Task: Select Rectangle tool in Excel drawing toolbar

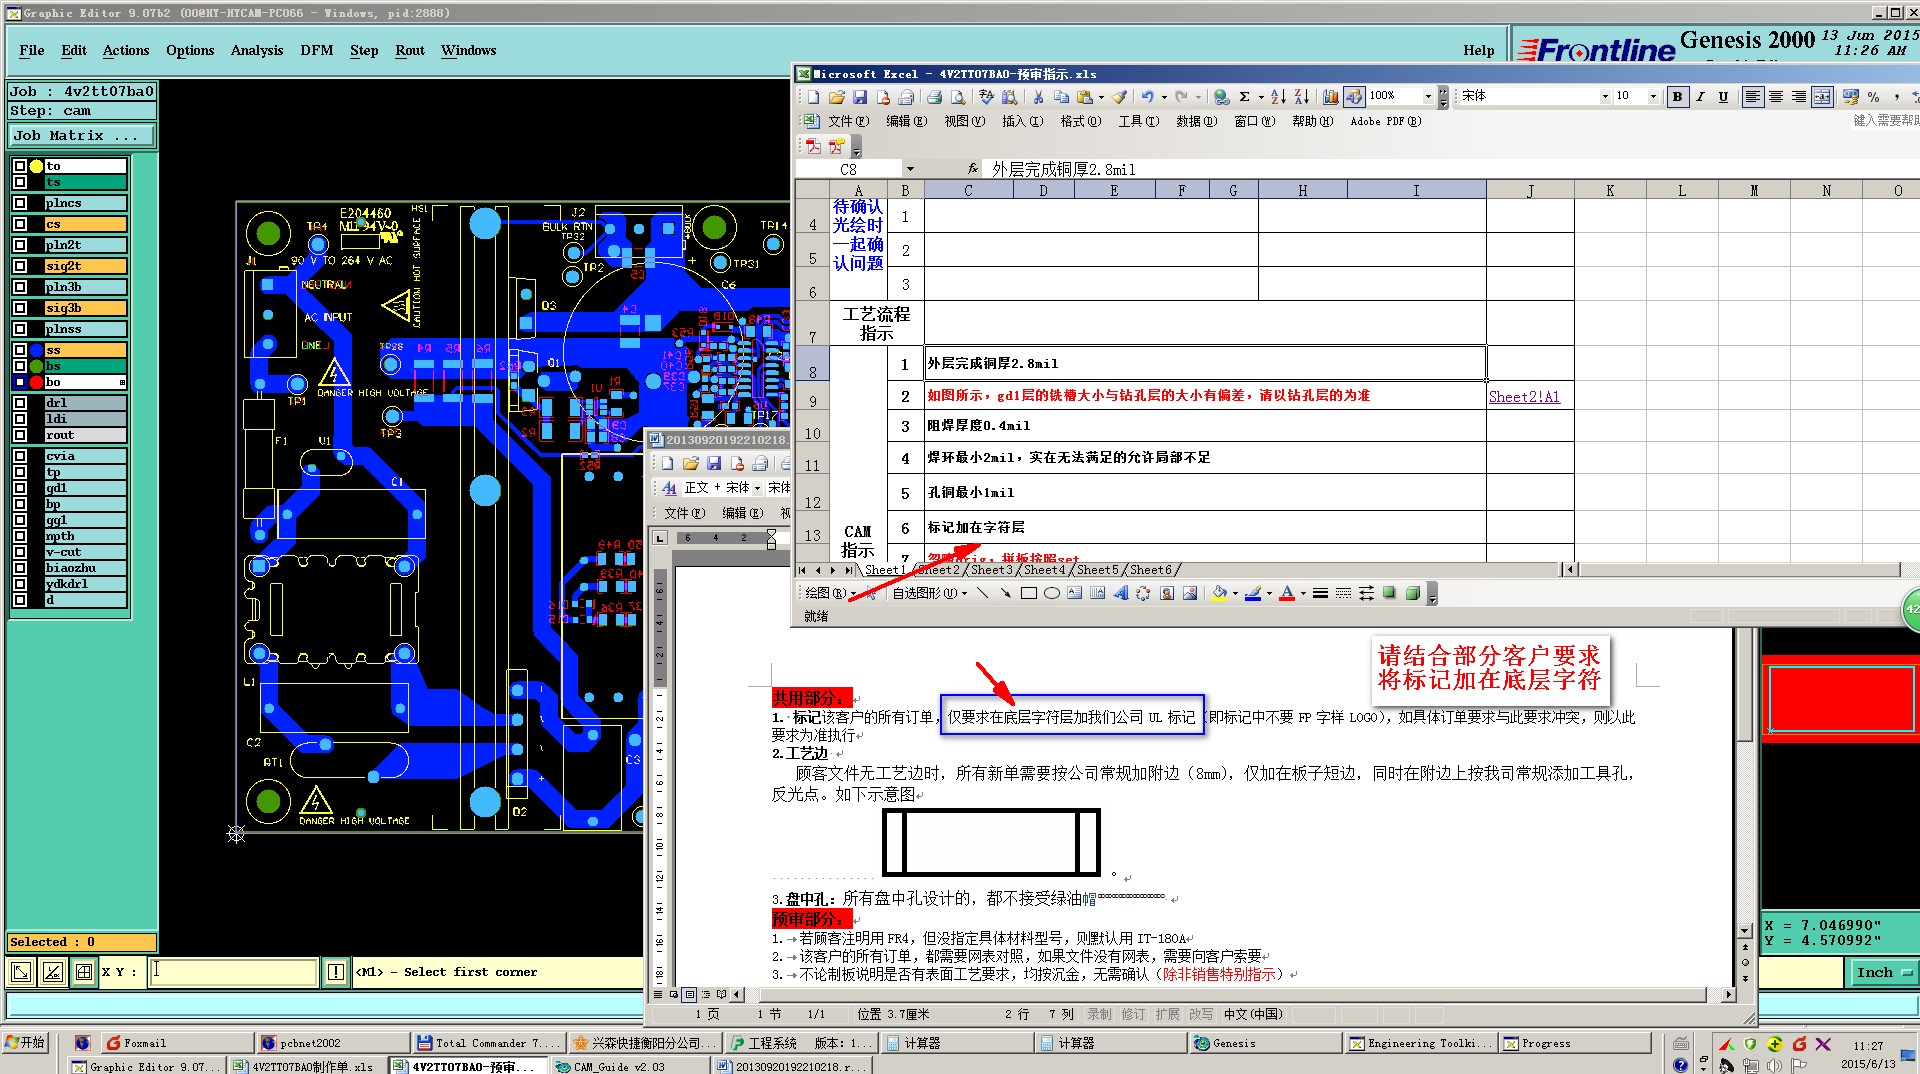Action: [1028, 593]
